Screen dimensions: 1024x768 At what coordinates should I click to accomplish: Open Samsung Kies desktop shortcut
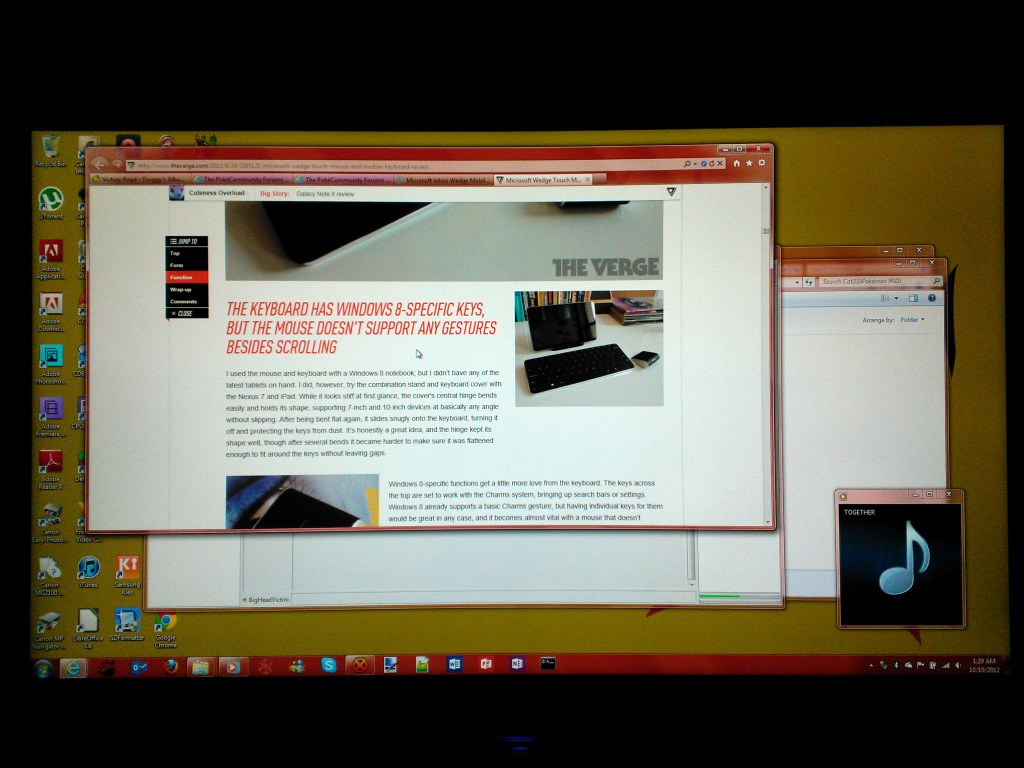[127, 572]
